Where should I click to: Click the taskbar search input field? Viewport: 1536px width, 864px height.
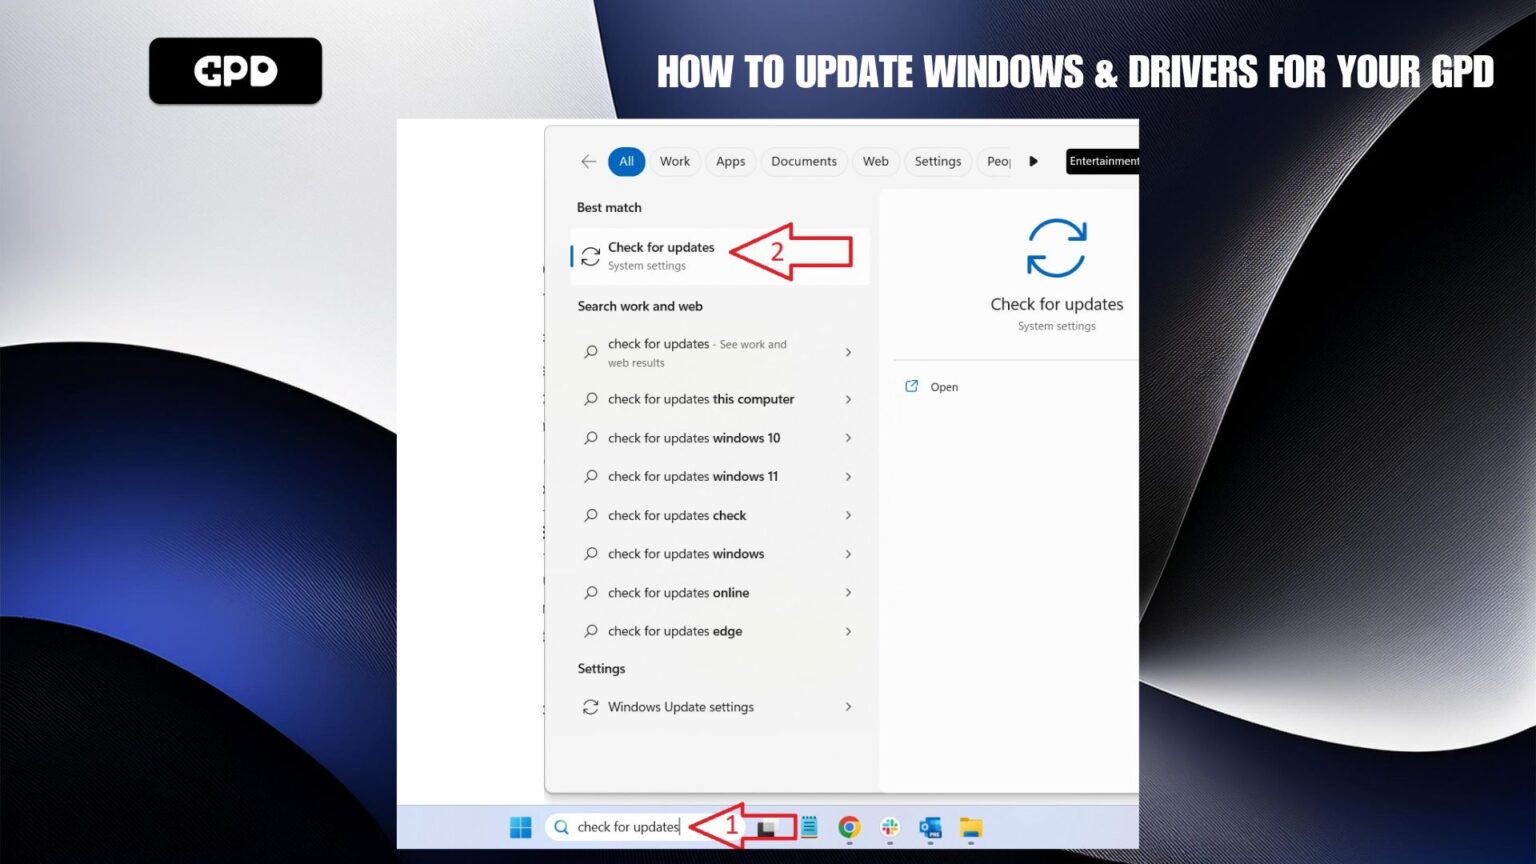click(625, 827)
